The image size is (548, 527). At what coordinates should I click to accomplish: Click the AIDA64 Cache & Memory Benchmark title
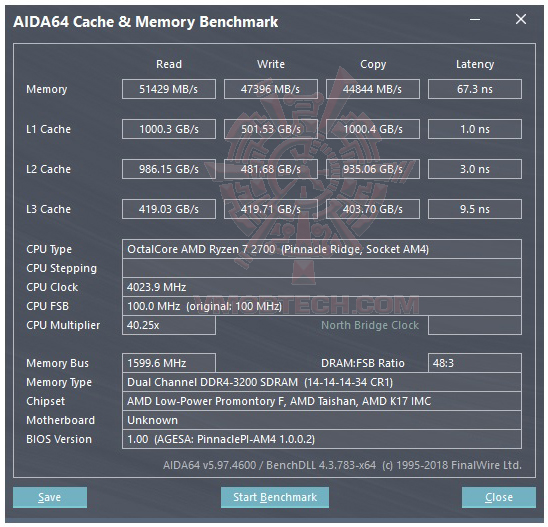(146, 22)
